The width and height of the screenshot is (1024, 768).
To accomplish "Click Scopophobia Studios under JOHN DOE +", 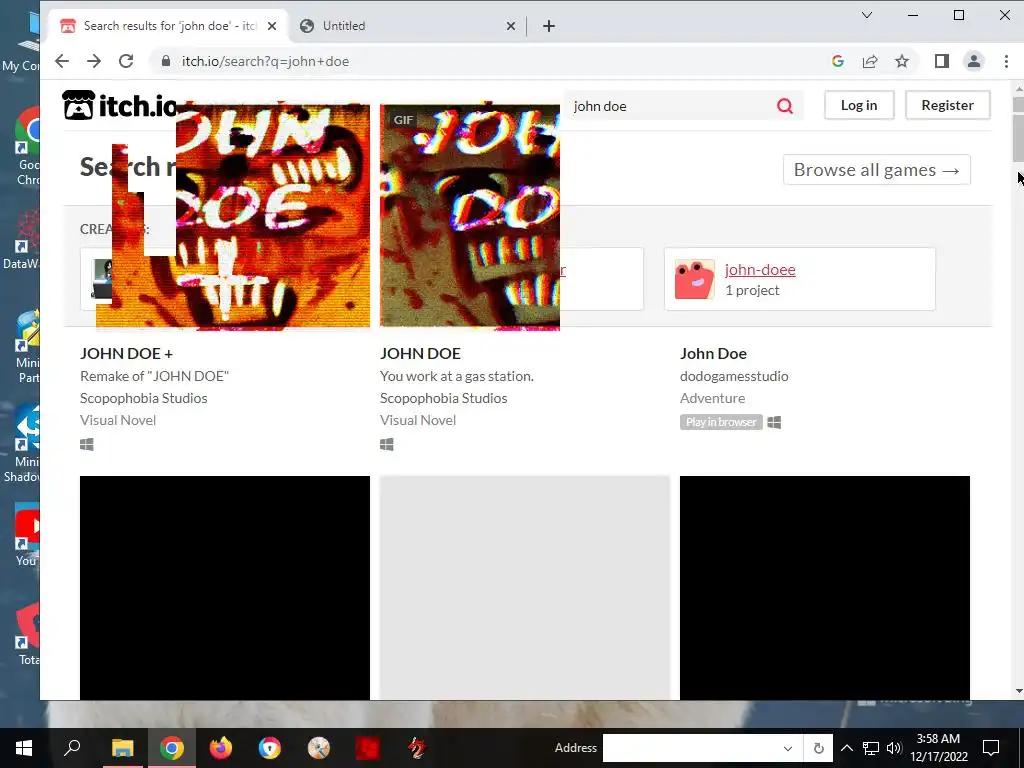I will click(x=144, y=398).
